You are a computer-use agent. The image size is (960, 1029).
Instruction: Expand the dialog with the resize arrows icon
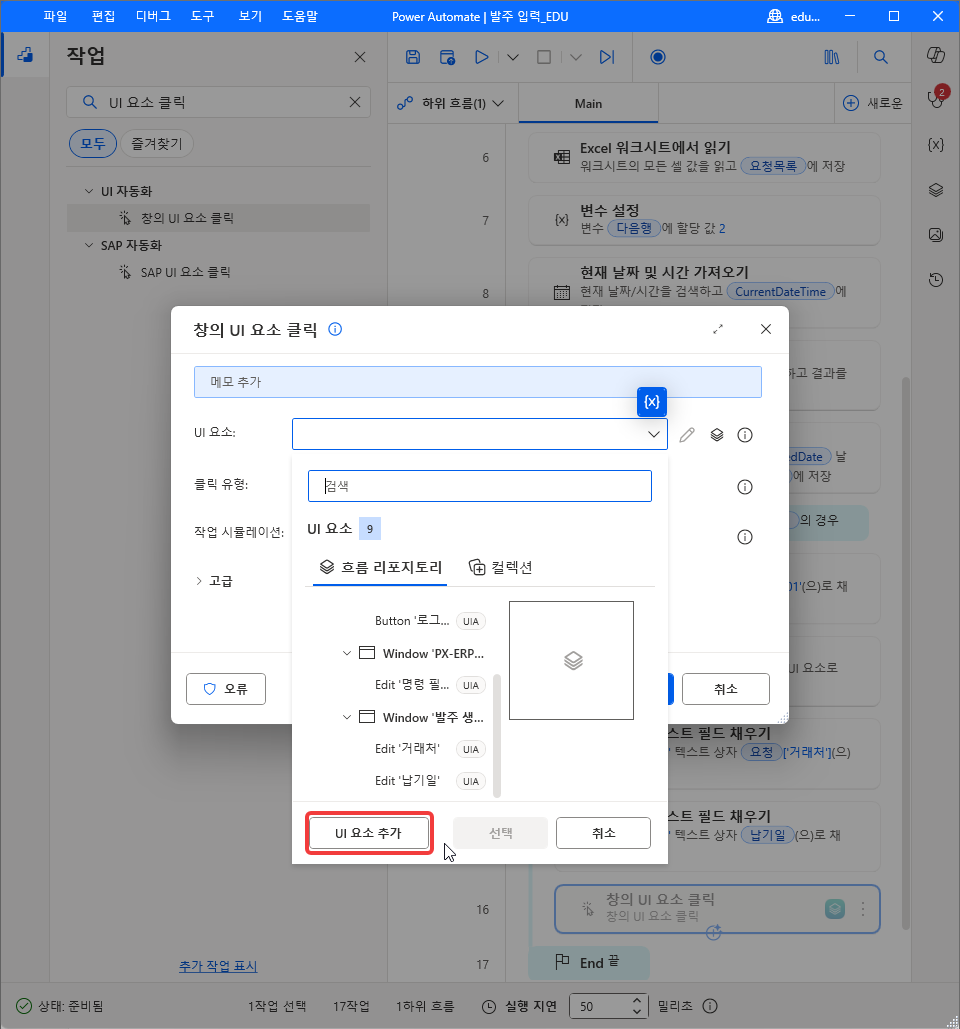pyautogui.click(x=718, y=329)
